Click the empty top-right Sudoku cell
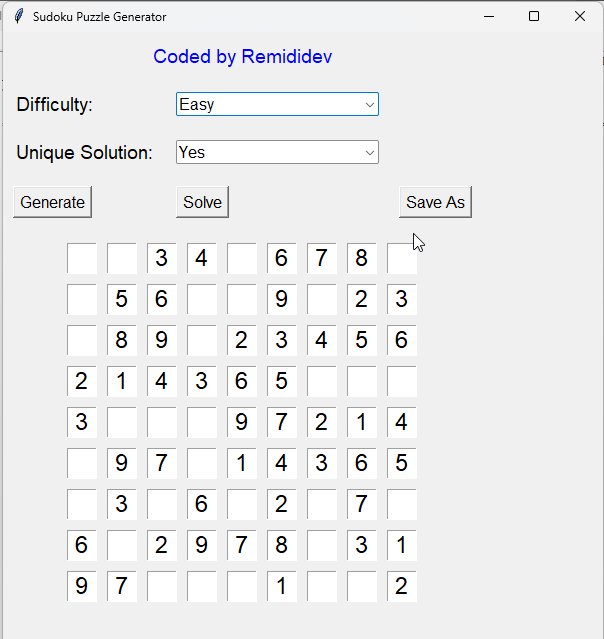The width and height of the screenshot is (604, 639). pyautogui.click(x=401, y=258)
